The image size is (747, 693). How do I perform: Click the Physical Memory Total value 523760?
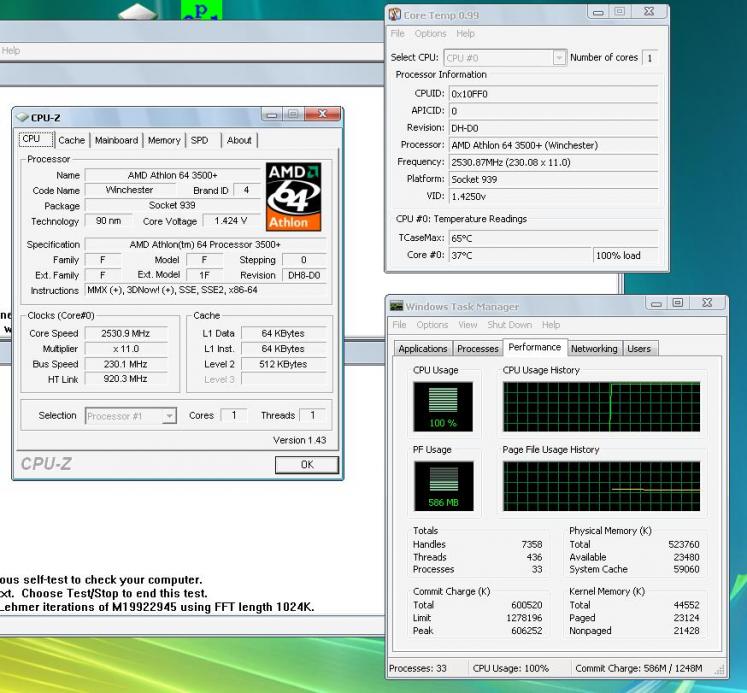pyautogui.click(x=684, y=544)
